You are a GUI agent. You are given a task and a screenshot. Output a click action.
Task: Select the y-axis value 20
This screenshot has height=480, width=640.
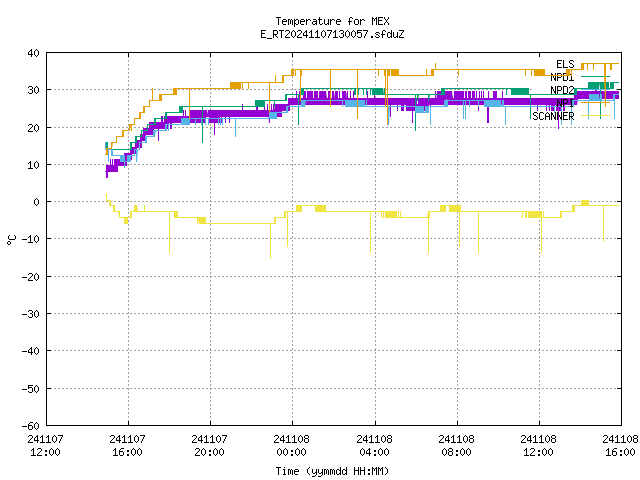point(33,128)
